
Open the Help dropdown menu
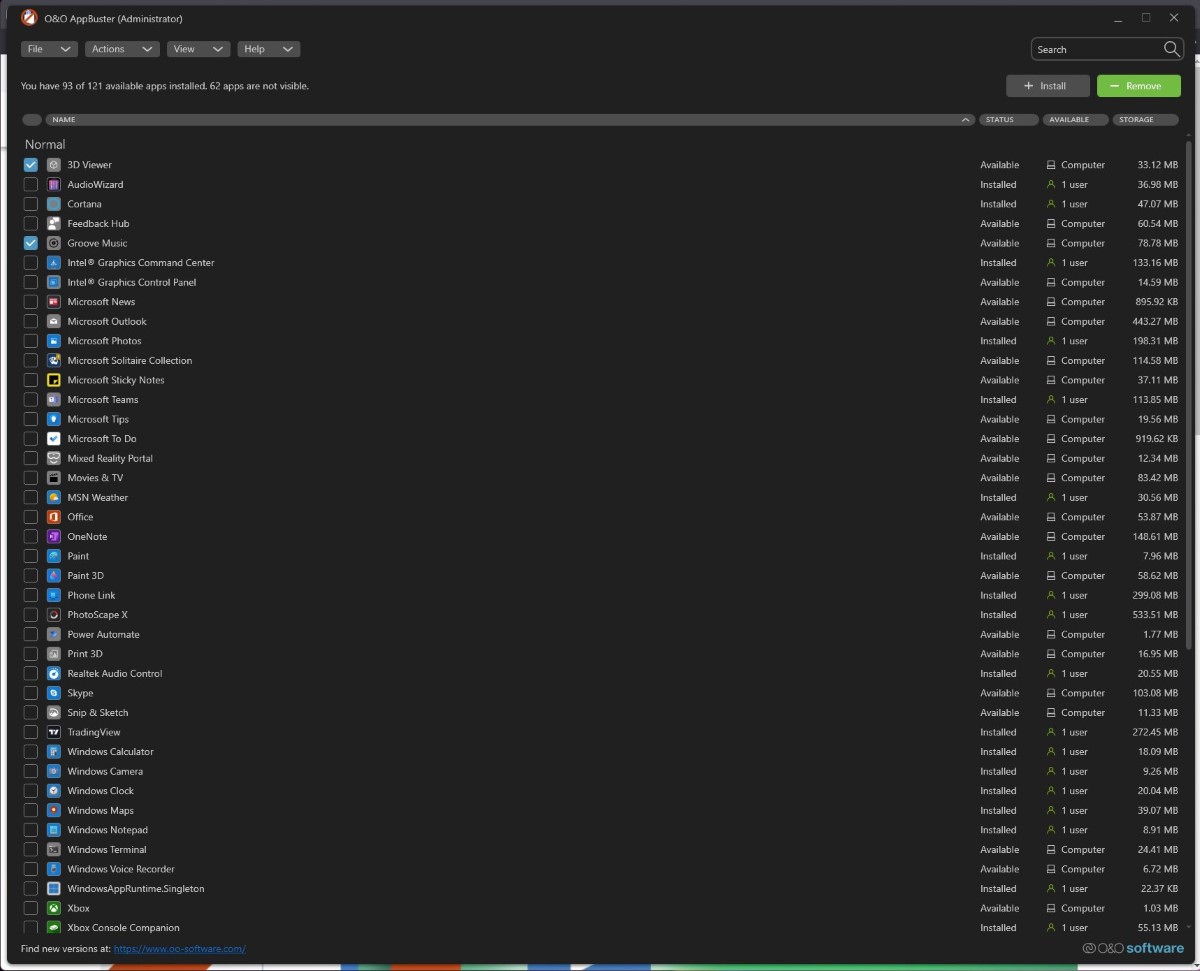[269, 49]
